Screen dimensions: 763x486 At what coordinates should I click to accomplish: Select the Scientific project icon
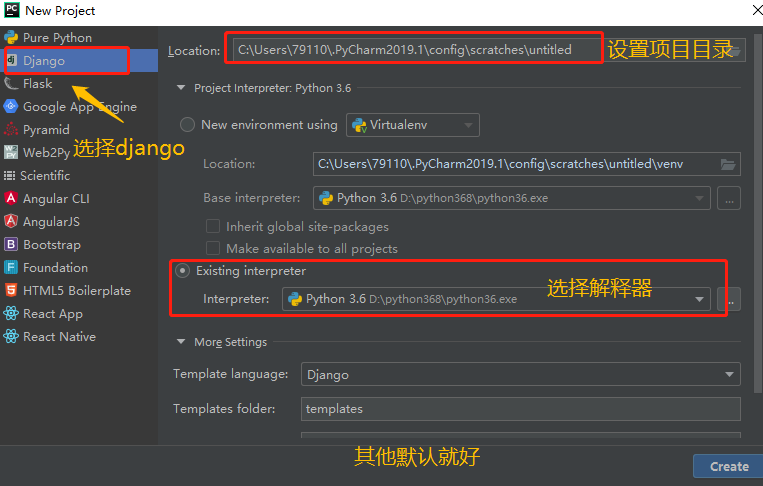(x=9, y=176)
